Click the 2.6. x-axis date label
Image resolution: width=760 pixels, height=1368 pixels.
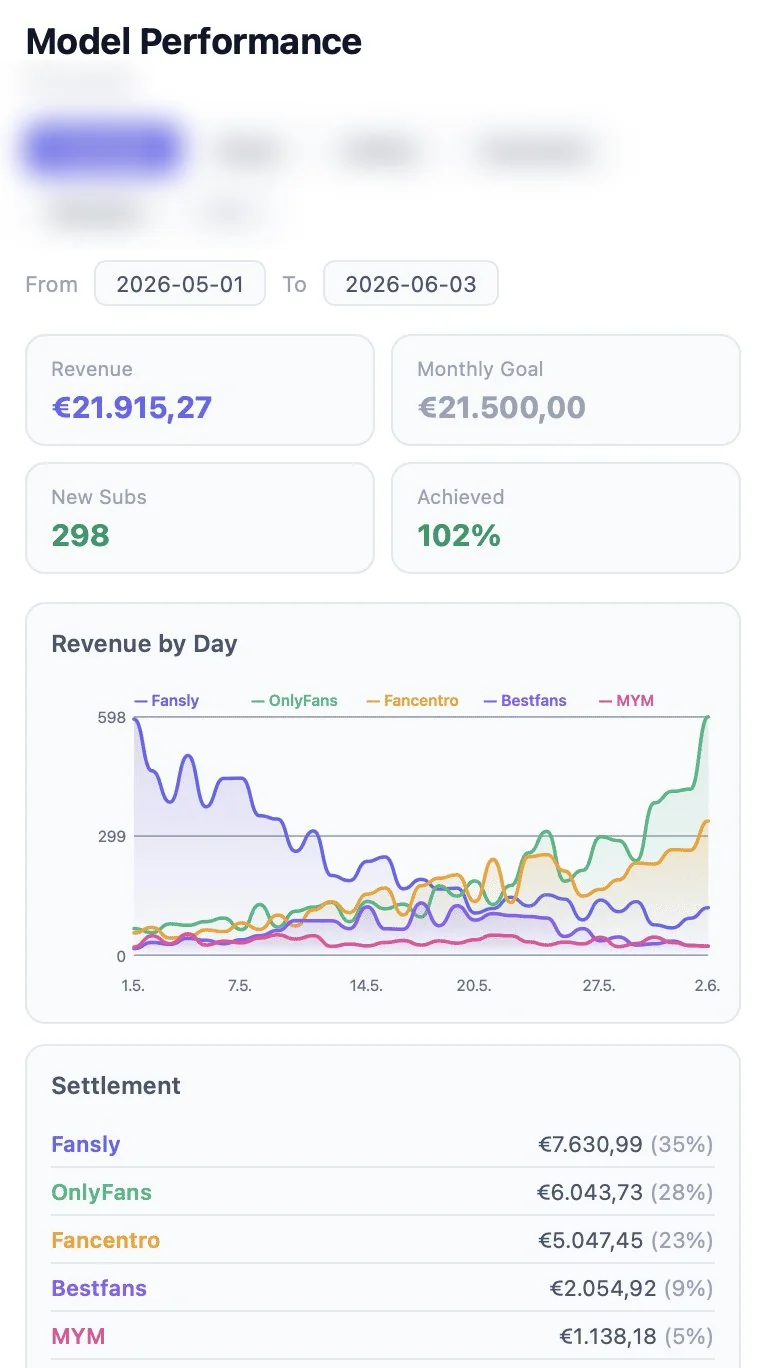click(706, 985)
